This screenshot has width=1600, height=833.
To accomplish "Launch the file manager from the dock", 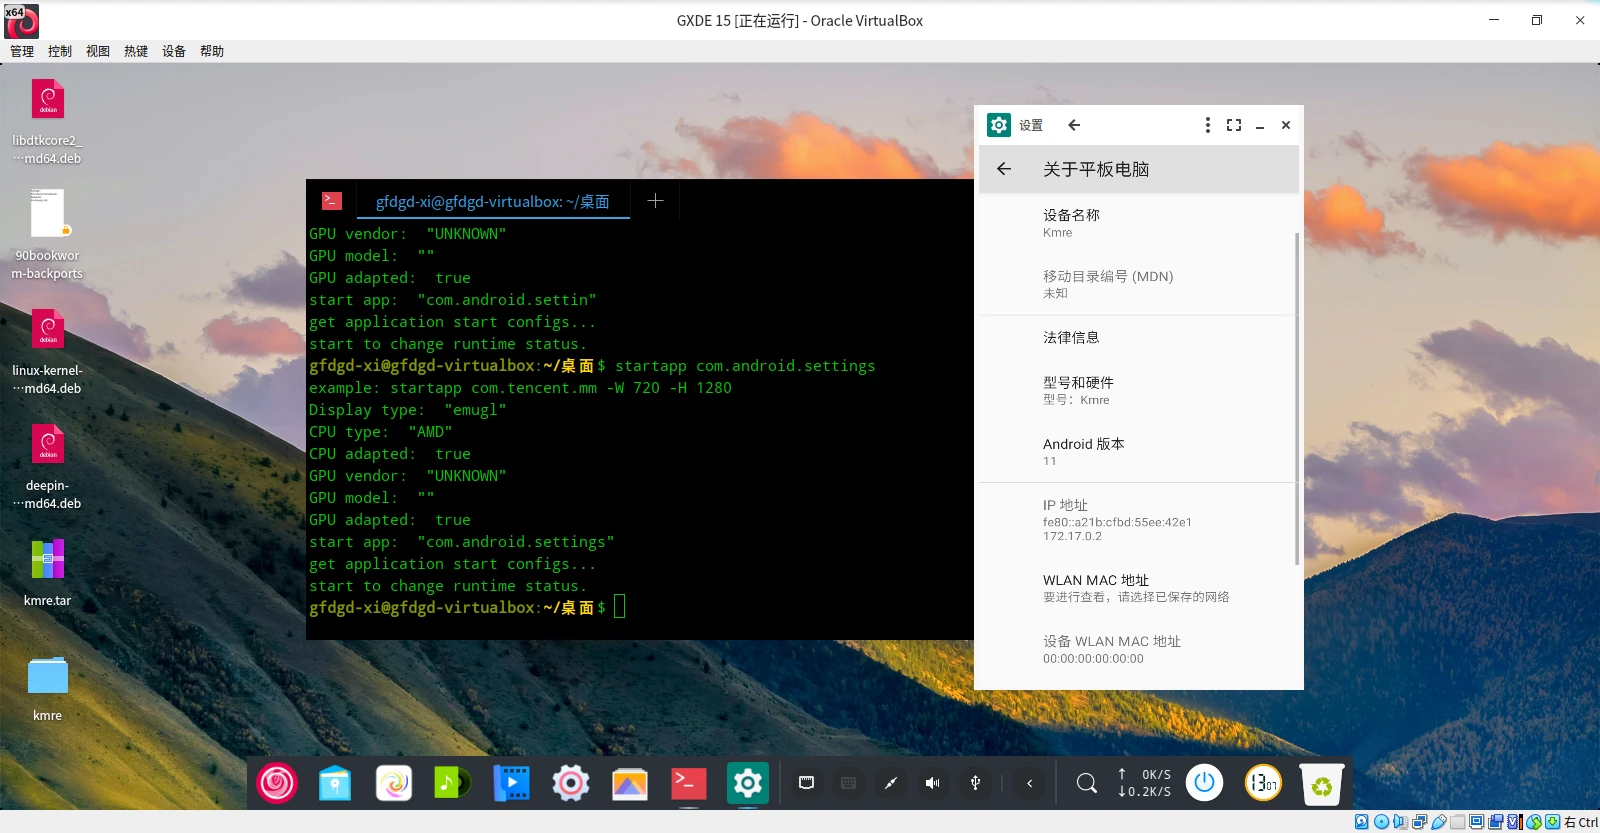I will tap(335, 783).
